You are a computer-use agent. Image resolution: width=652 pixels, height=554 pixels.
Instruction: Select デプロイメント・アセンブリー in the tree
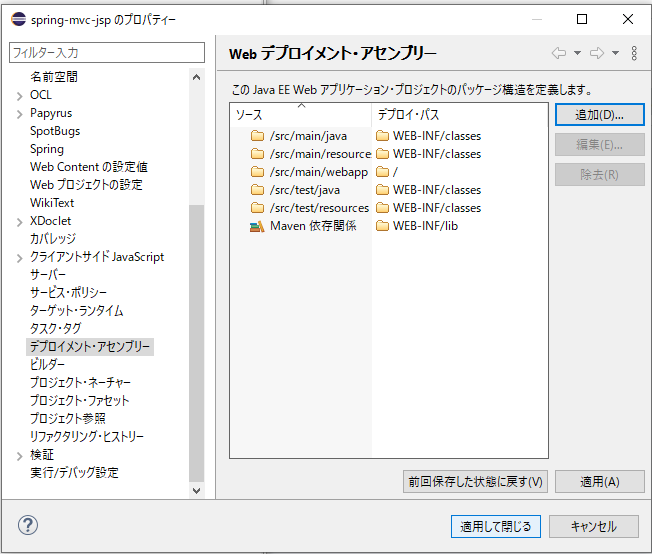click(90, 347)
